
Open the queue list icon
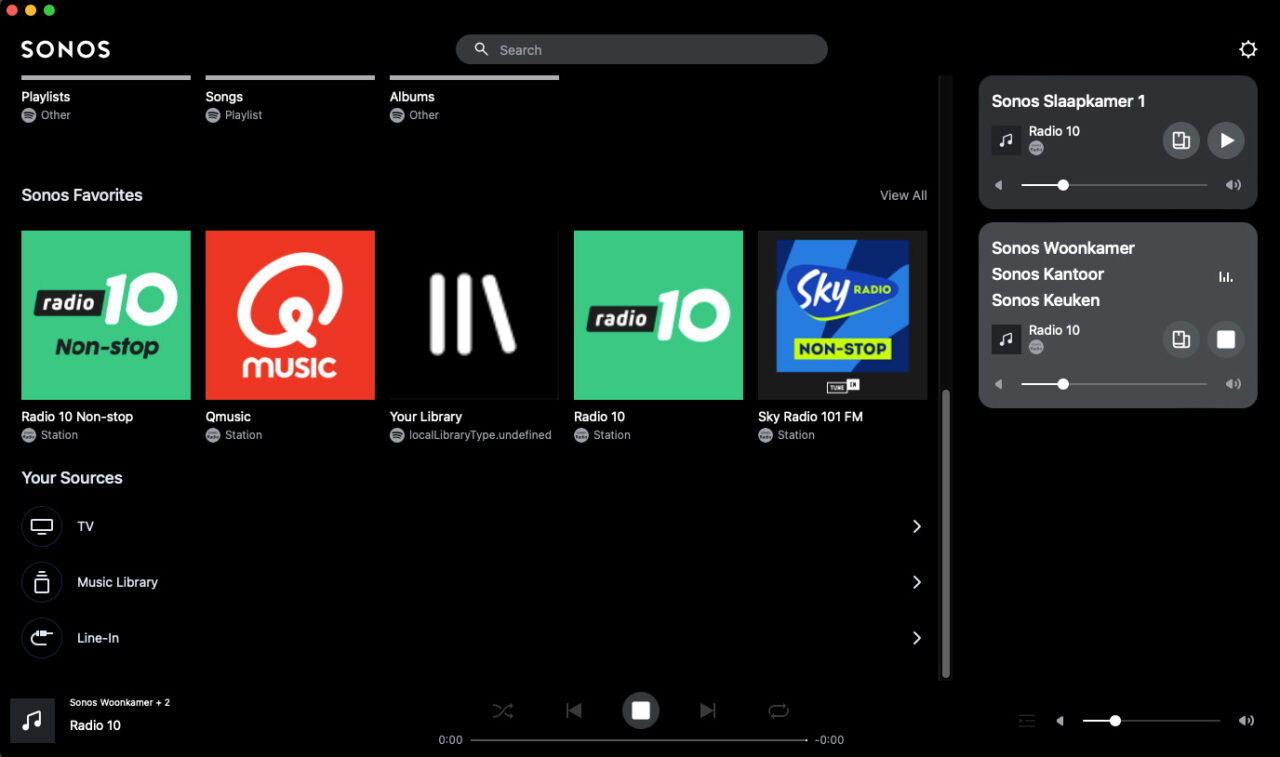1026,720
